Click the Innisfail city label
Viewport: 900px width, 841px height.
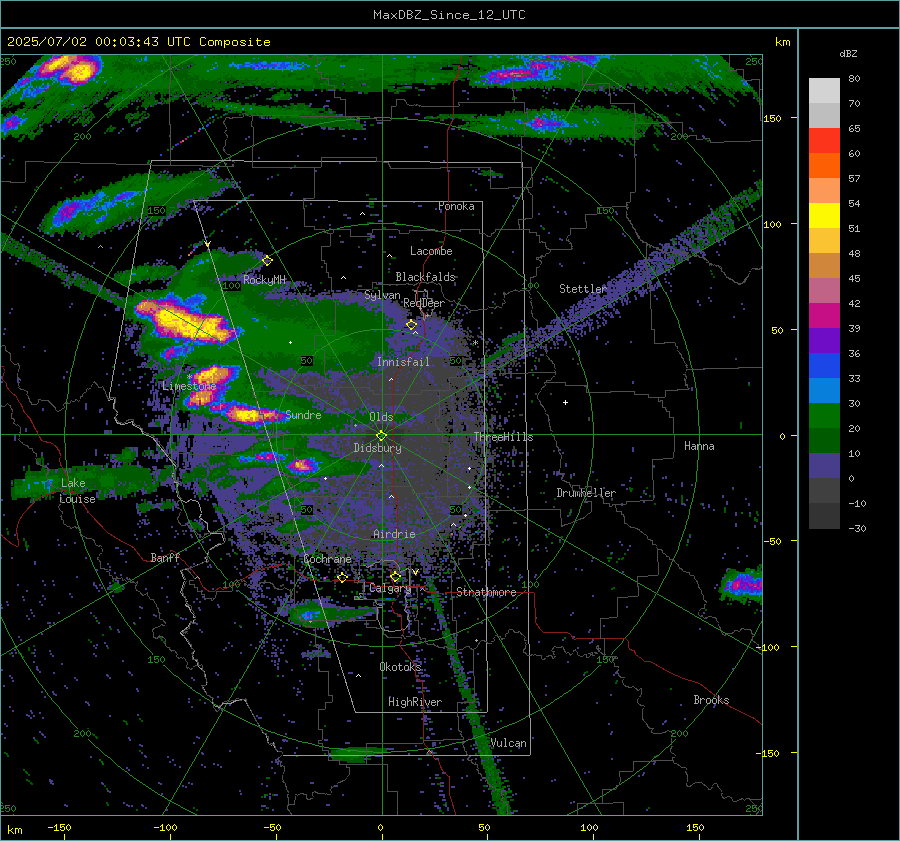403,362
